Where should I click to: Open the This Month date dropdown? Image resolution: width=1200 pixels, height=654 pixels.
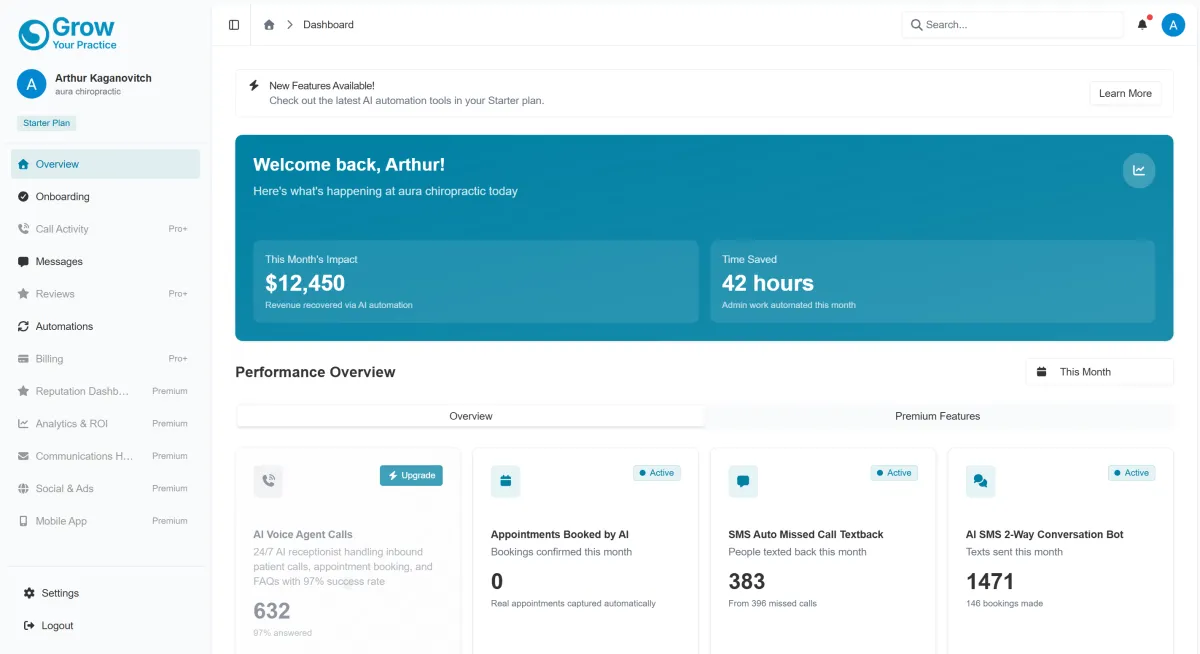pyautogui.click(x=1099, y=372)
